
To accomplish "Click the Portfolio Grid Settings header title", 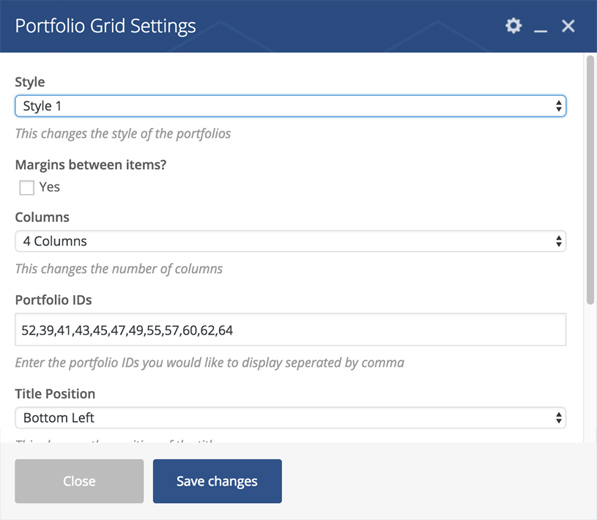I will [x=105, y=26].
